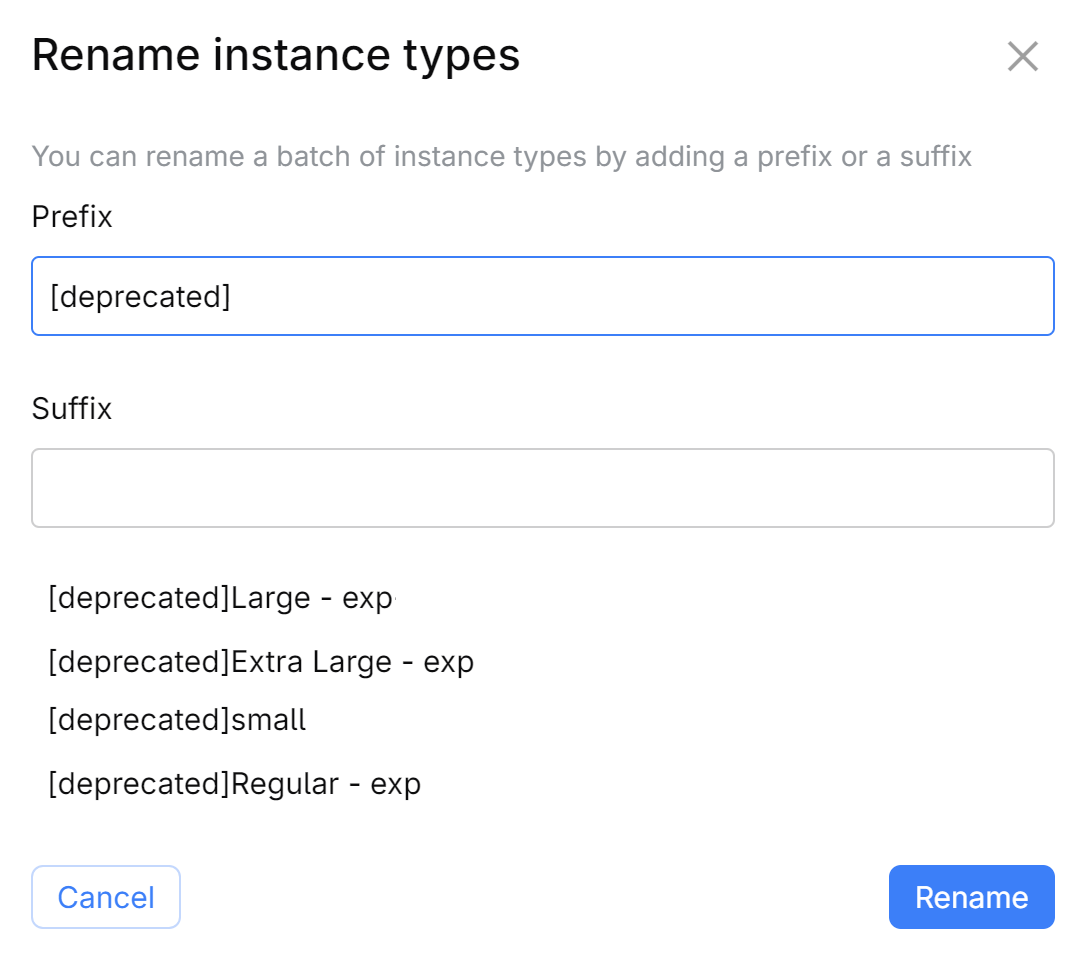Click the "Rename instance types" dialog title

point(277,55)
